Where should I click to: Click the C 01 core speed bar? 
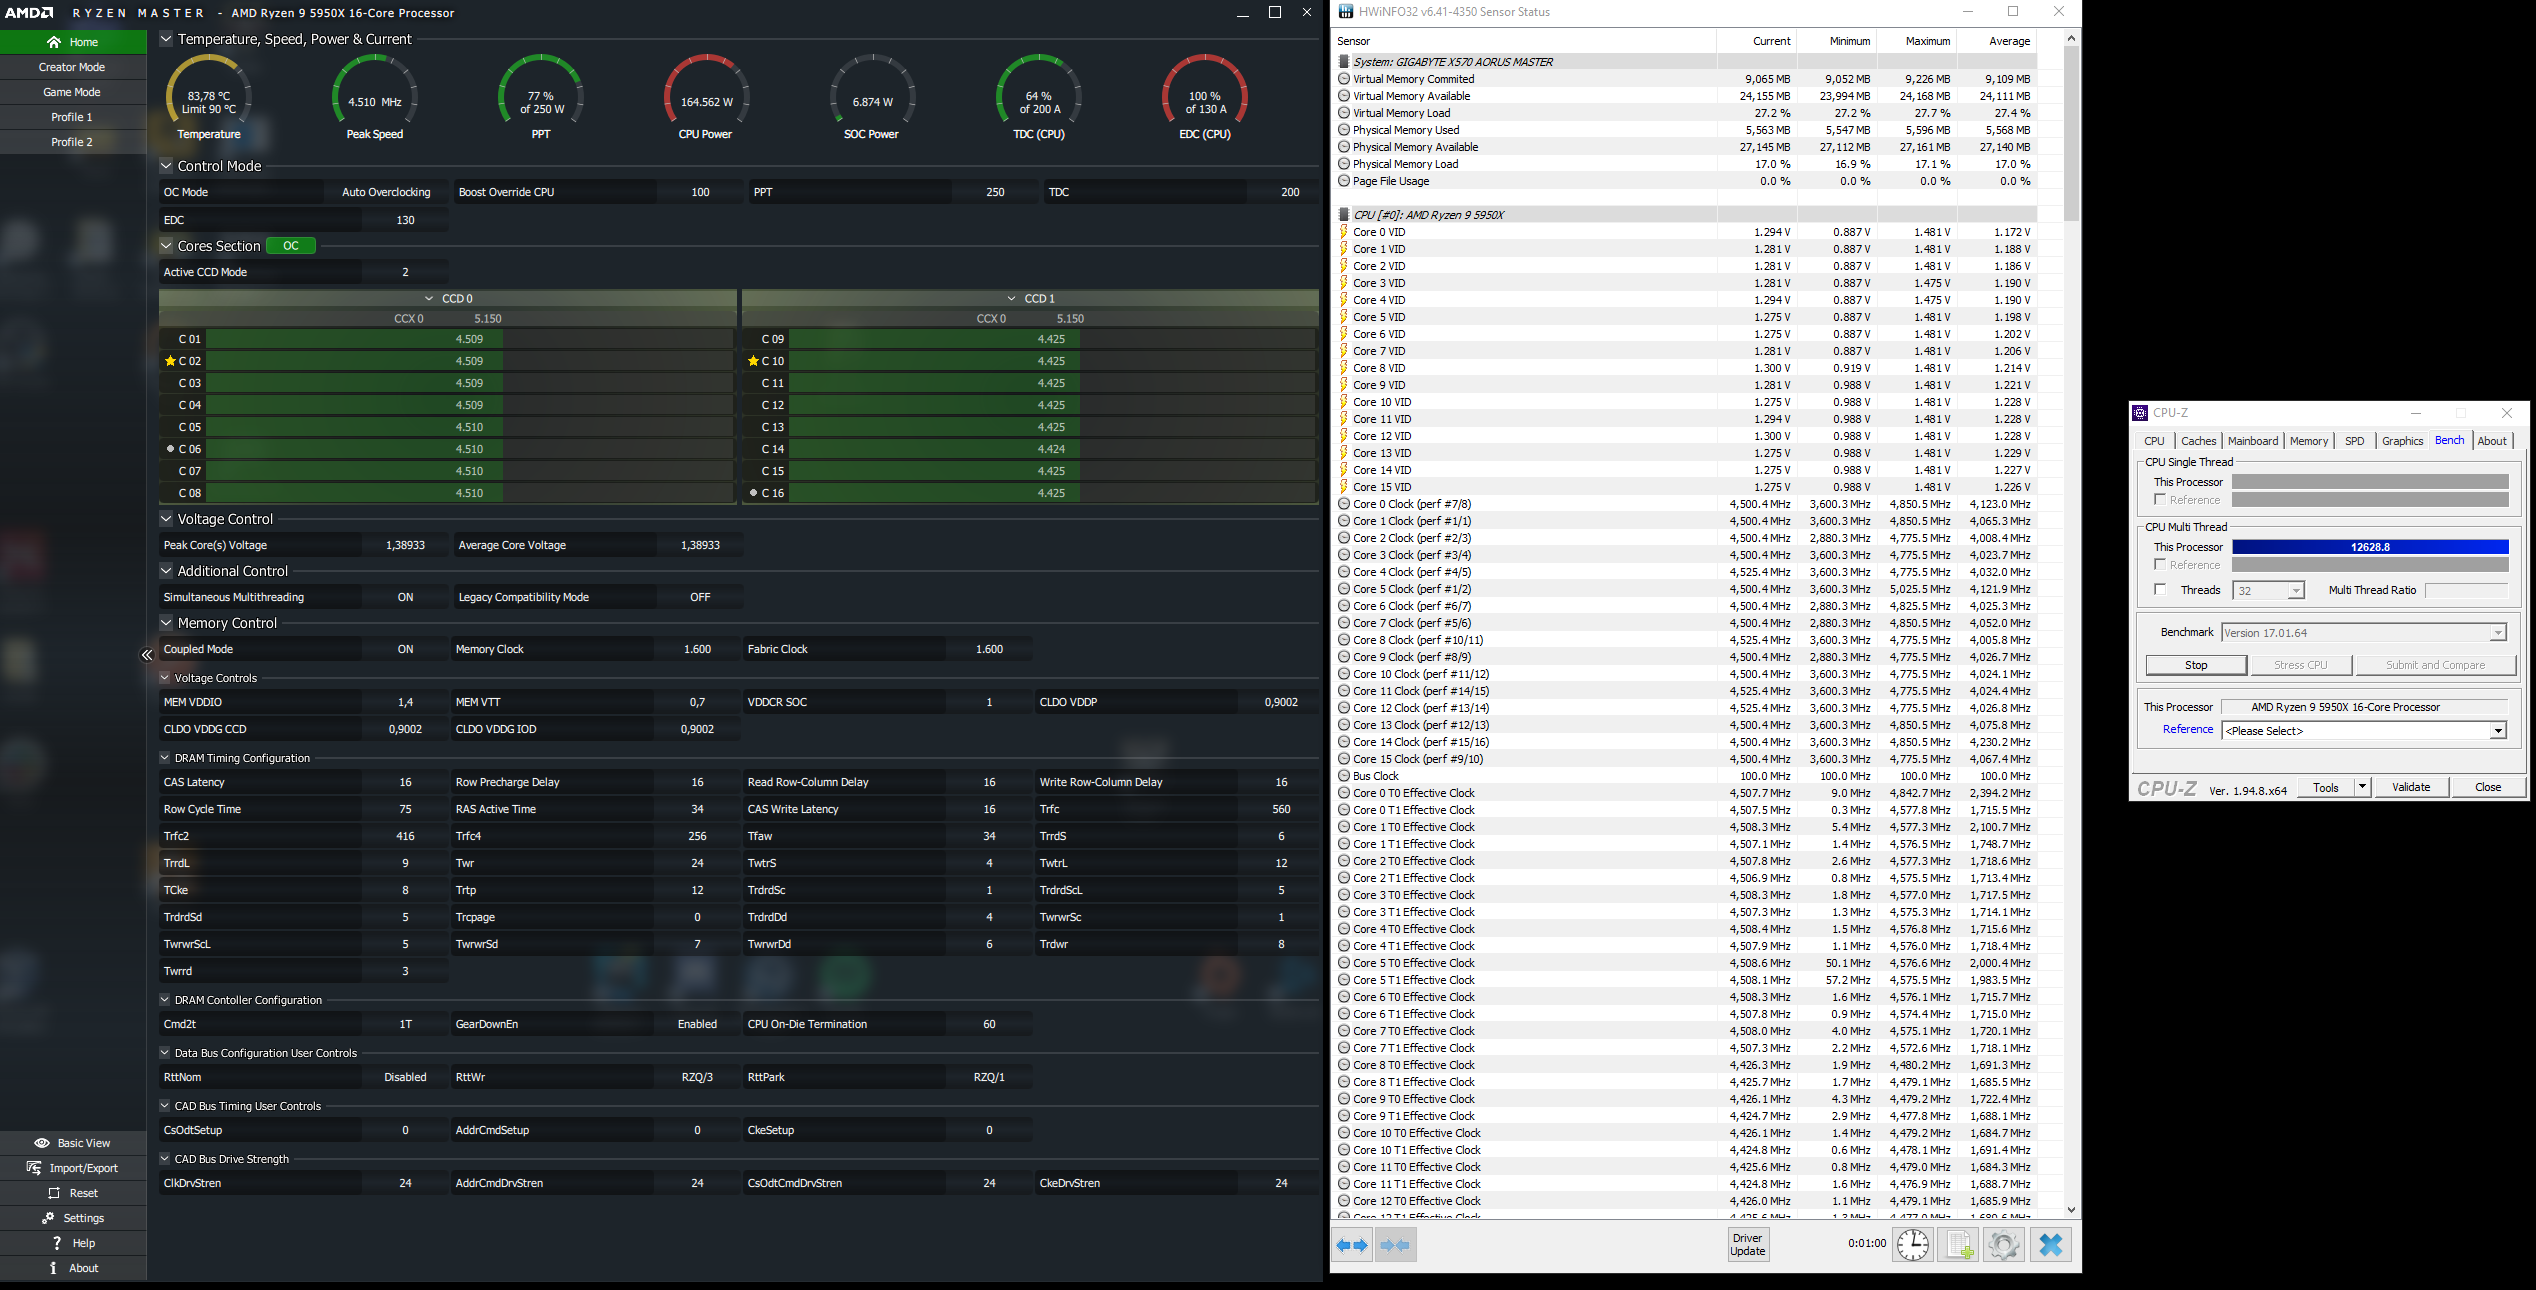469,339
